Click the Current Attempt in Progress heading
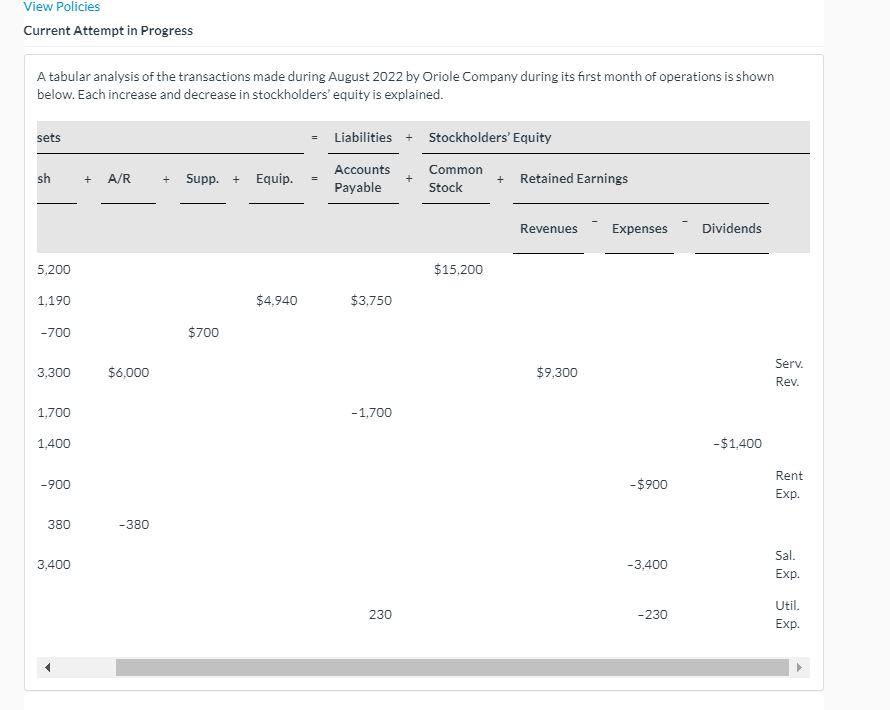 108,30
